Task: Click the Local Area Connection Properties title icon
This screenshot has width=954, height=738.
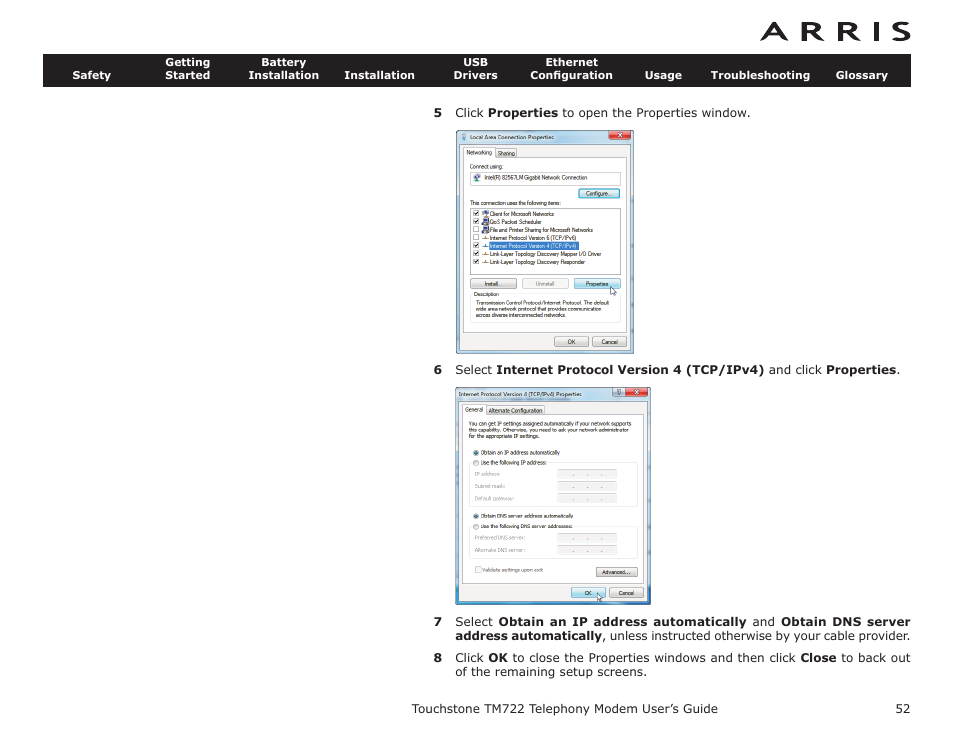Action: (x=464, y=137)
